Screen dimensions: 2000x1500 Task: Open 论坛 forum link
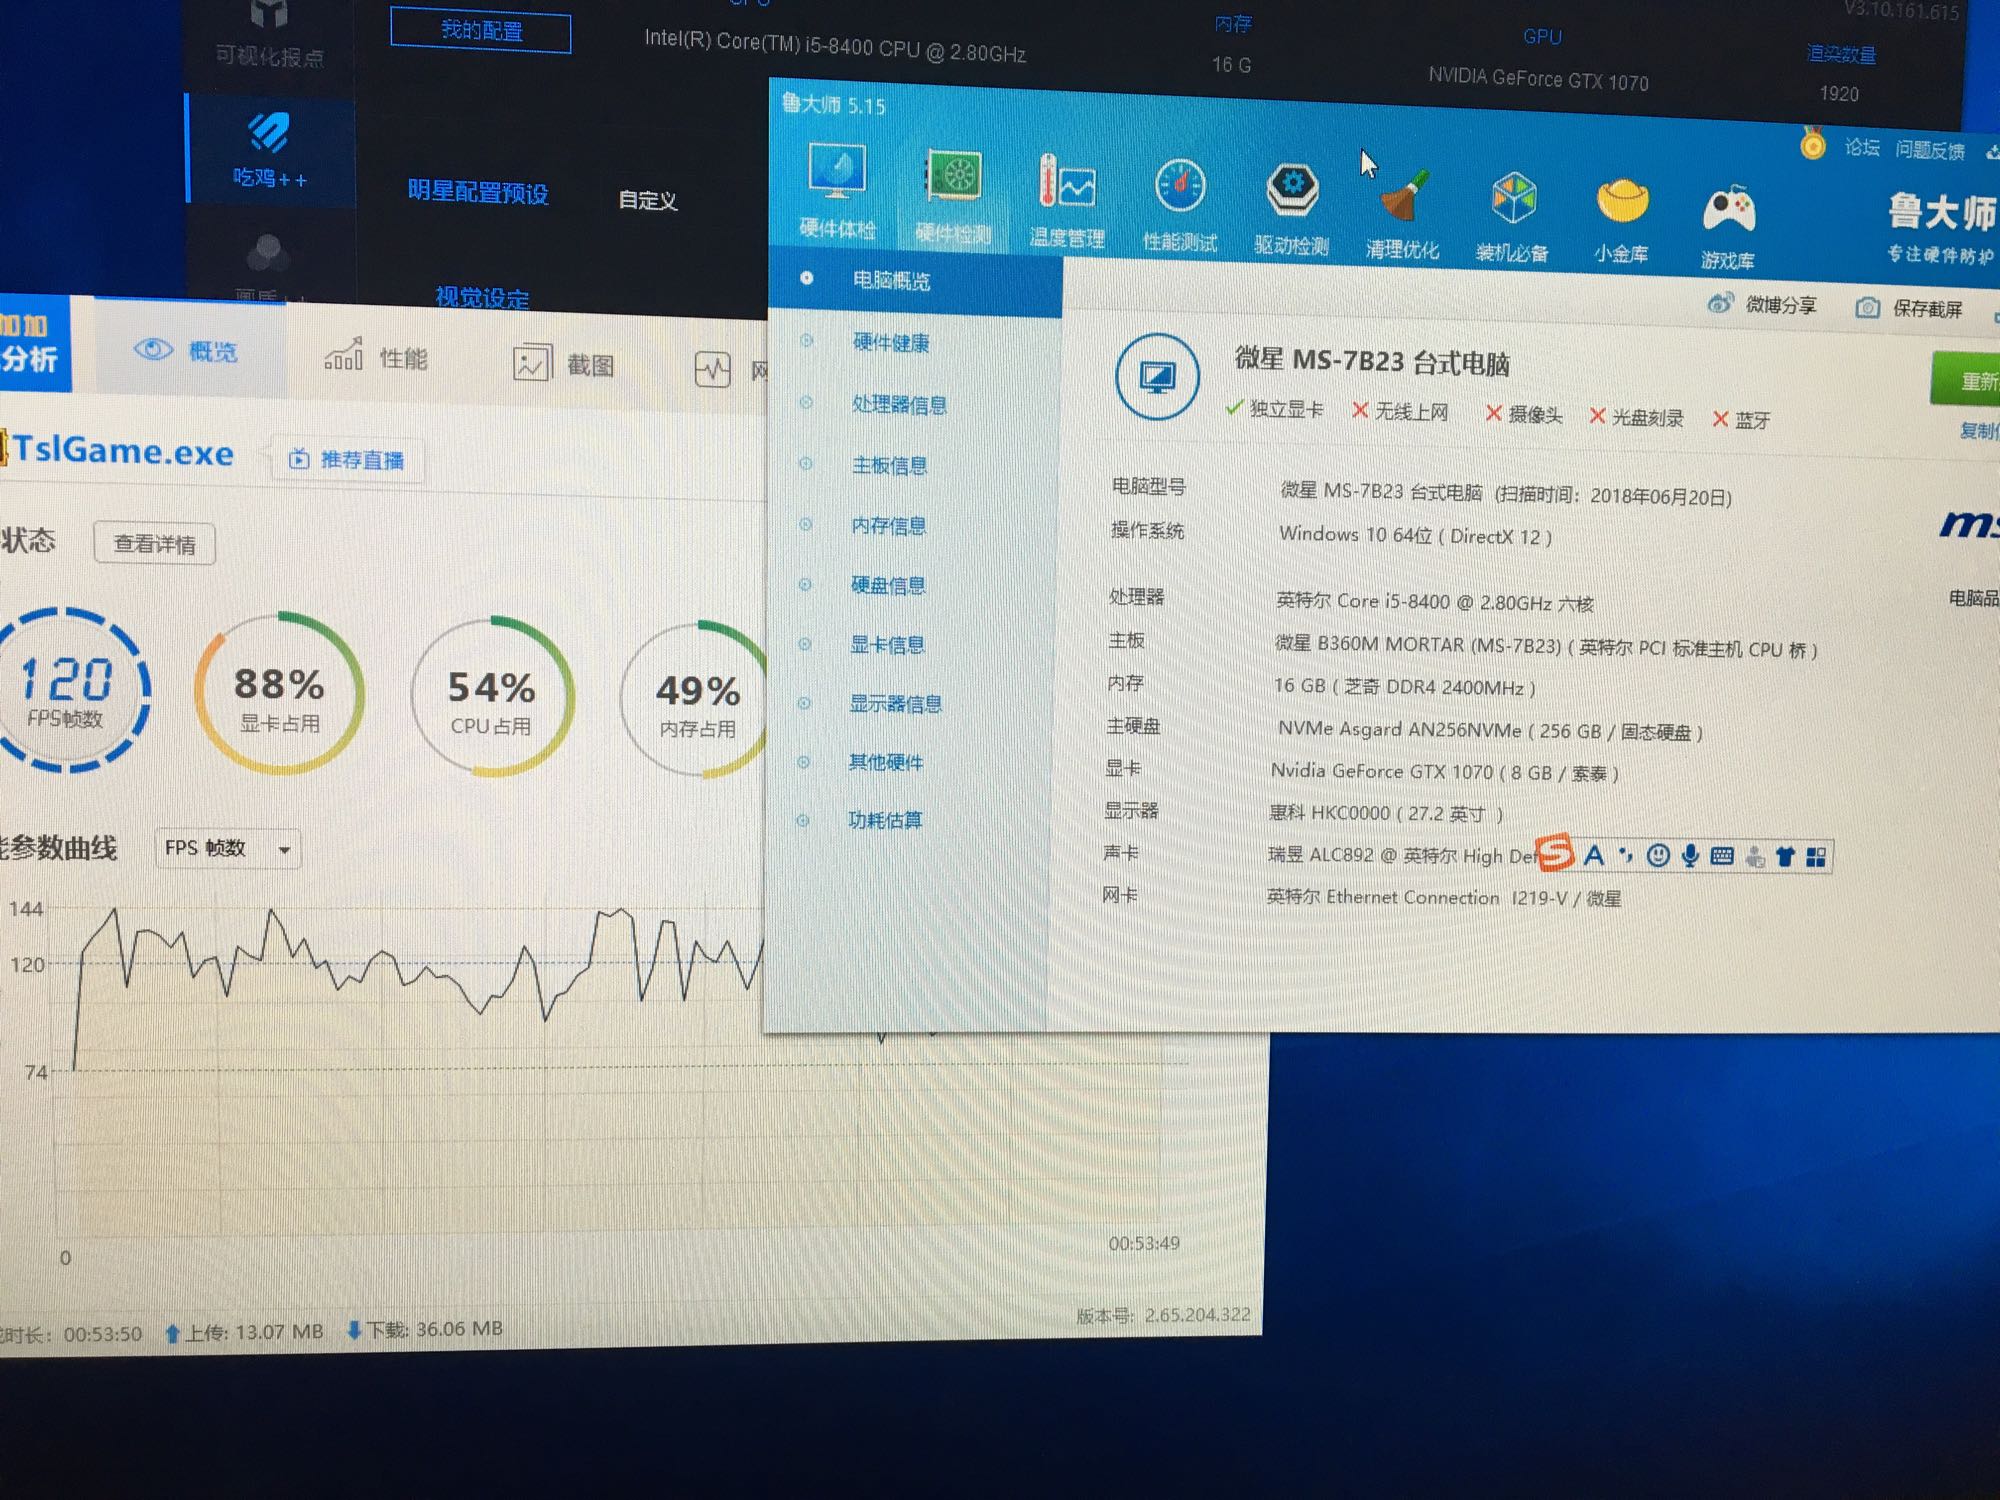pos(1862,148)
